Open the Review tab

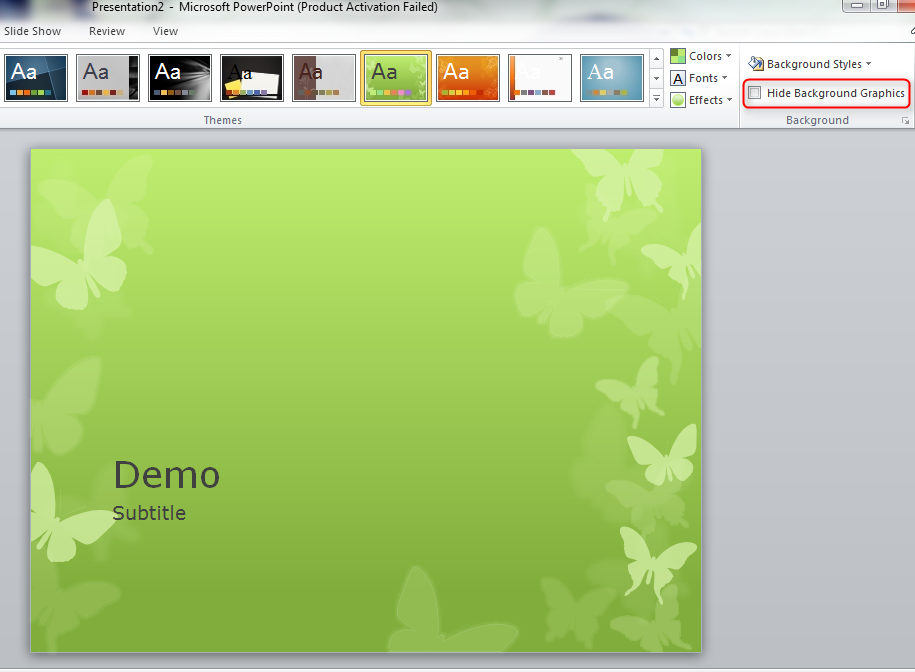click(107, 31)
